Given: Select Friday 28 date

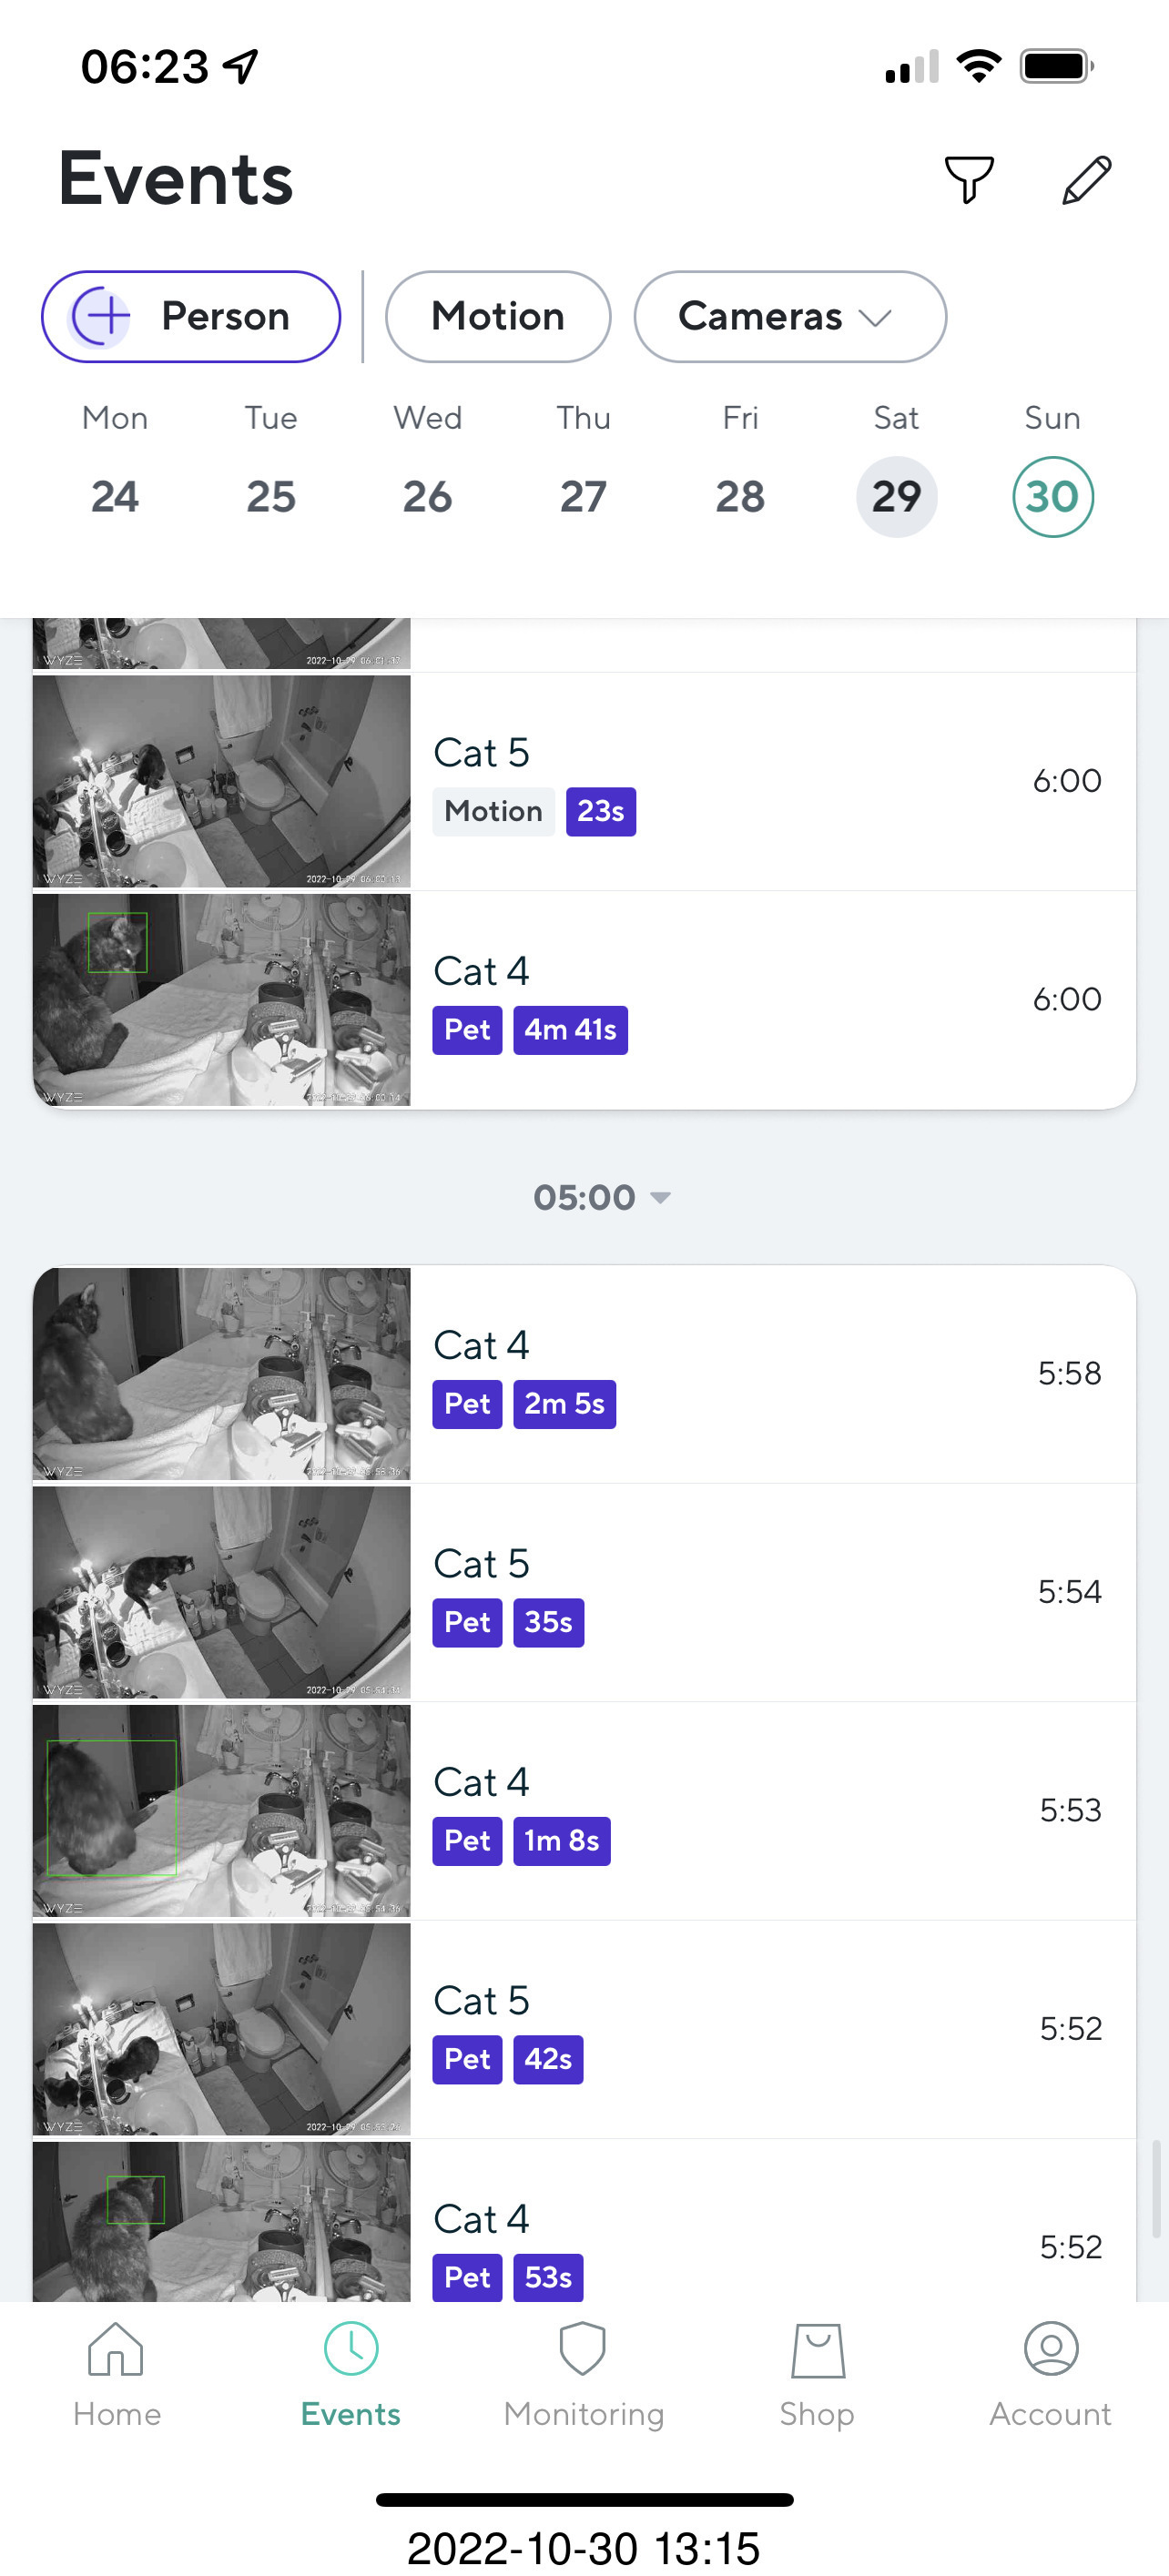Looking at the screenshot, I should pyautogui.click(x=740, y=497).
